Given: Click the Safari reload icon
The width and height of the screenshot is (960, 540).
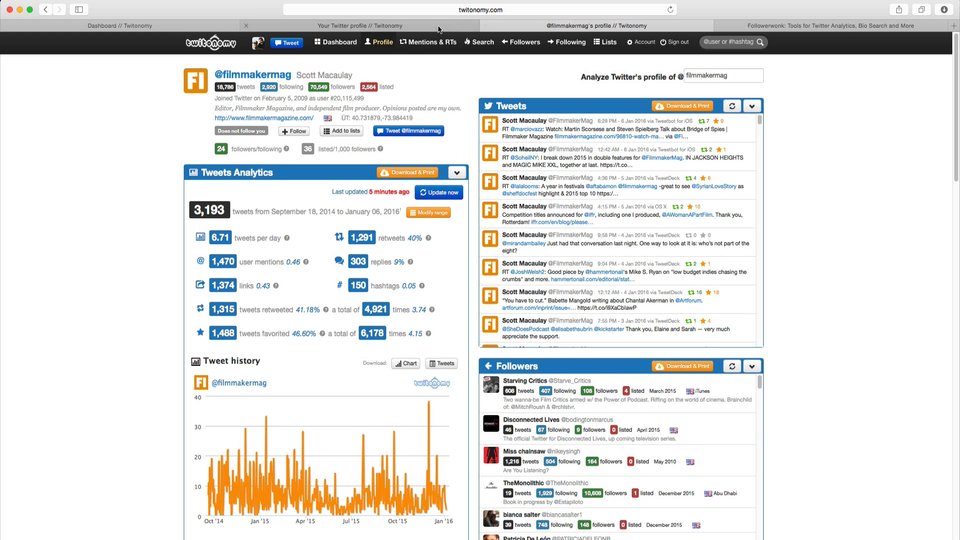Looking at the screenshot, I should coord(670,10).
